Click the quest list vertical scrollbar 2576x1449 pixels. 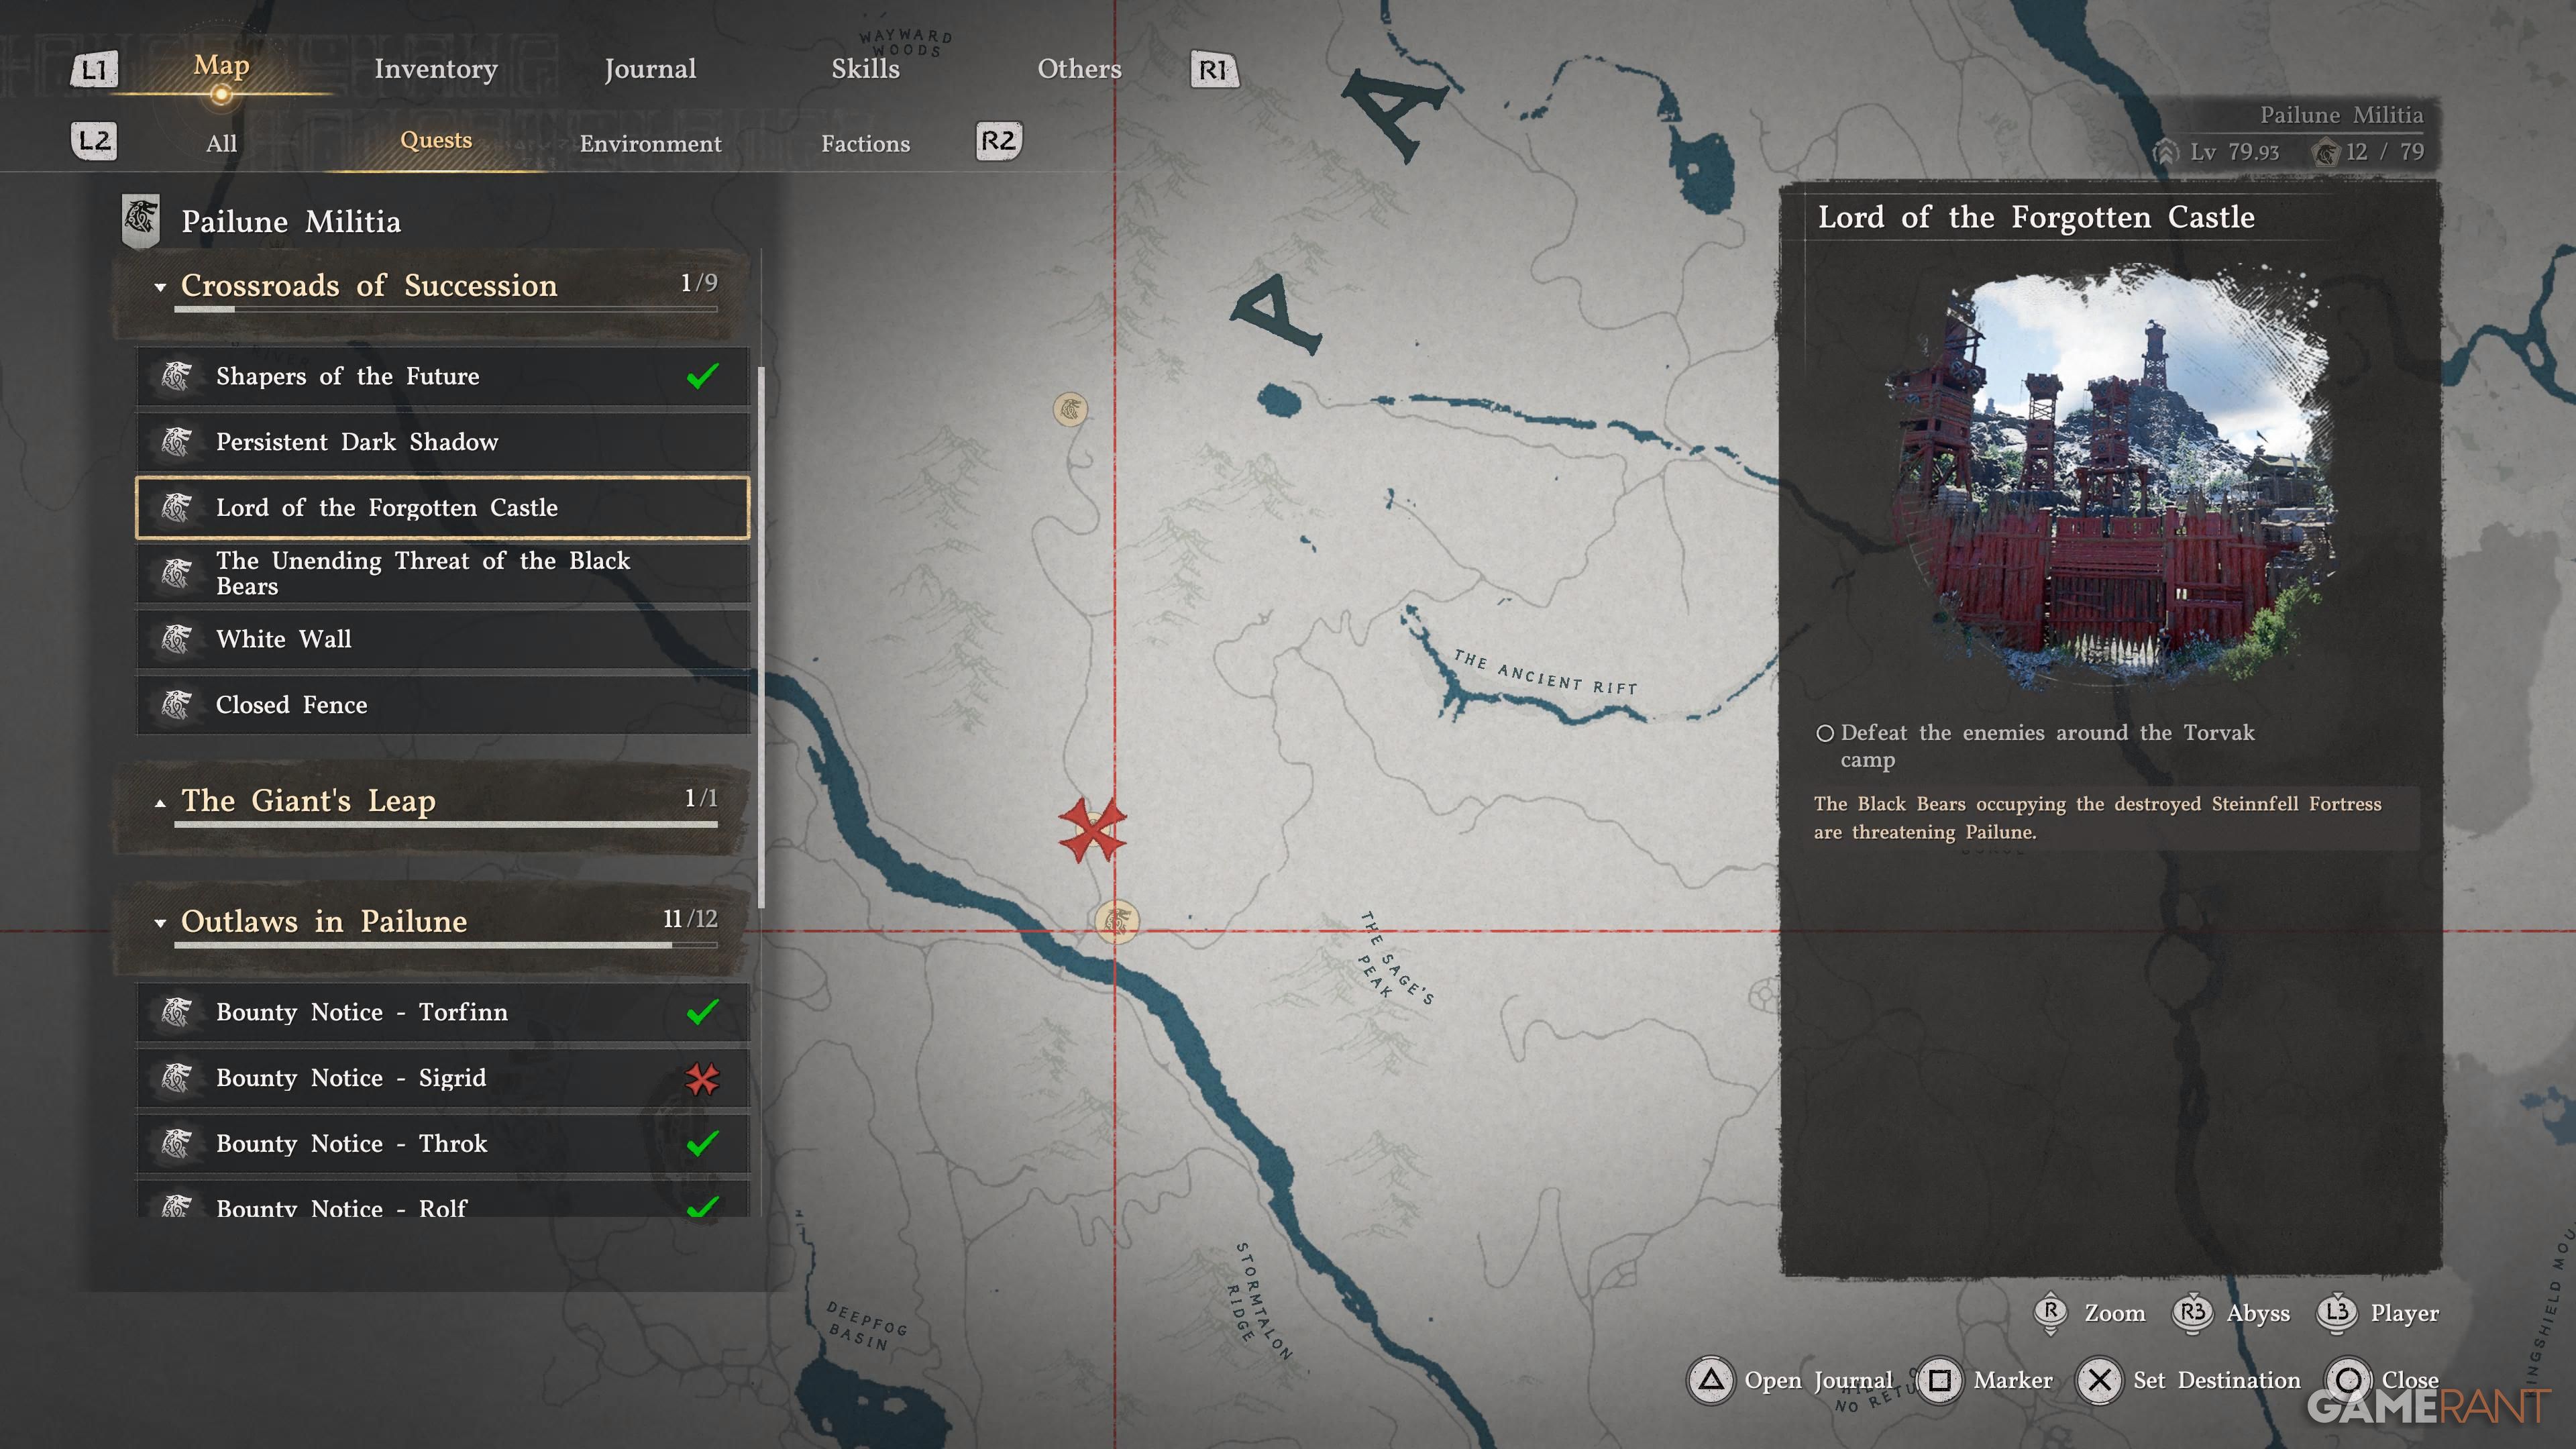tap(761, 637)
